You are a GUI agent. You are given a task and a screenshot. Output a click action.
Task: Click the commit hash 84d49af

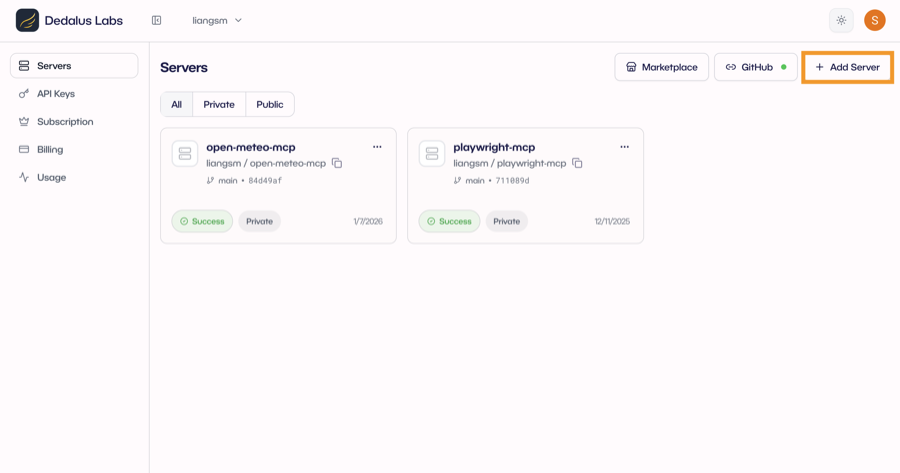[x=265, y=180]
